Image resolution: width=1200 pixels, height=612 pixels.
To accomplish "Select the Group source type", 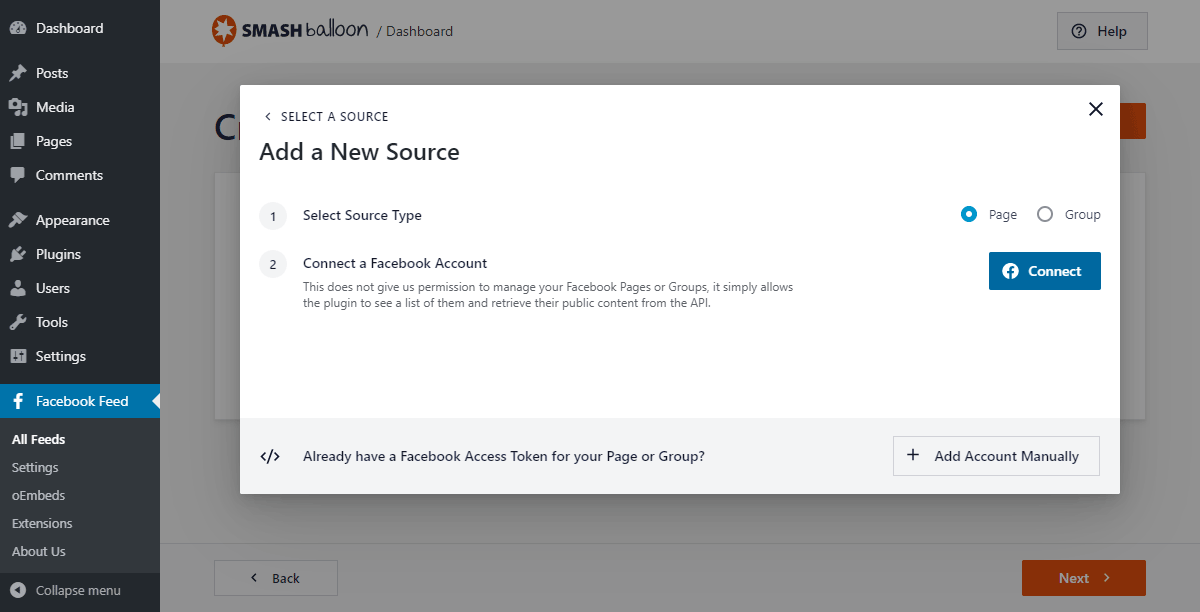I will click(x=1045, y=214).
